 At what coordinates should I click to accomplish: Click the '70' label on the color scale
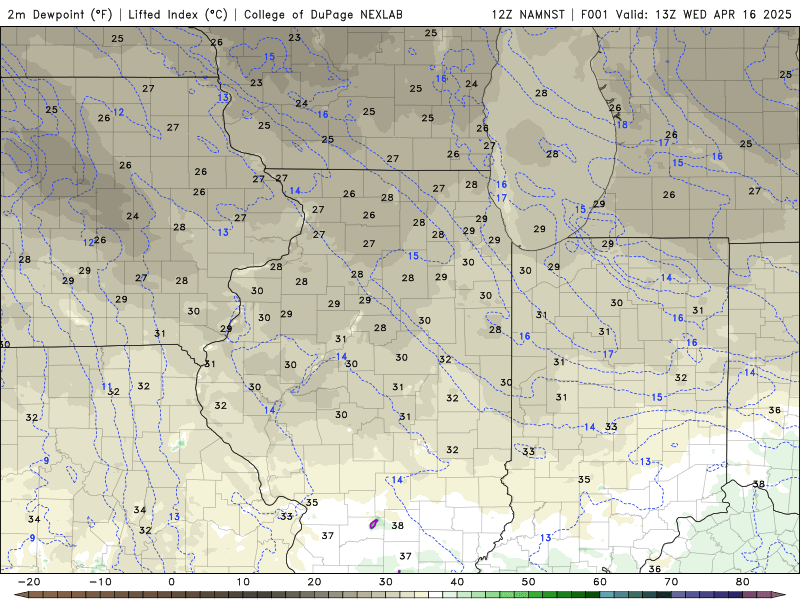[x=671, y=582]
